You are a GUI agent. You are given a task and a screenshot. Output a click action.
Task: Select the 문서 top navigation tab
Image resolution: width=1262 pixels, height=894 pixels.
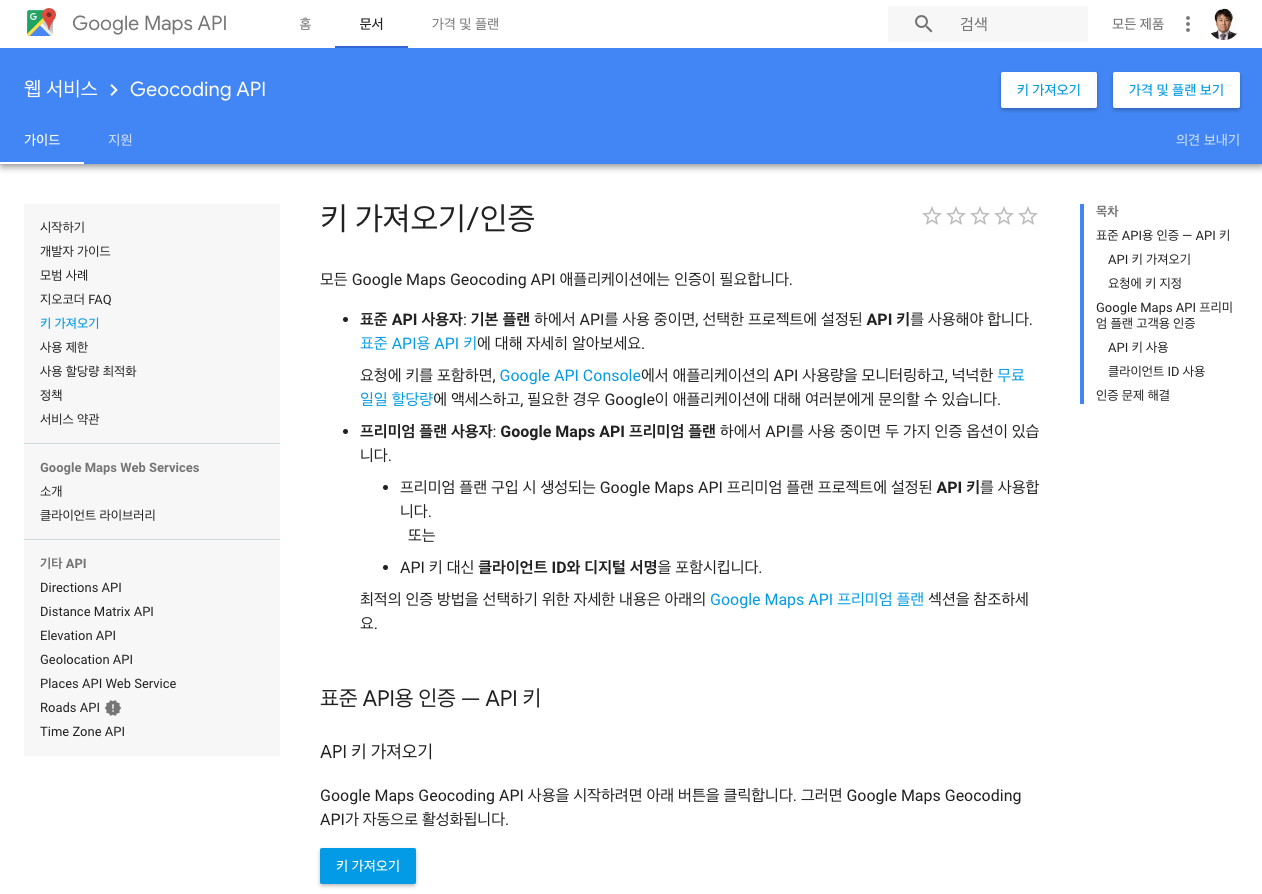point(372,24)
